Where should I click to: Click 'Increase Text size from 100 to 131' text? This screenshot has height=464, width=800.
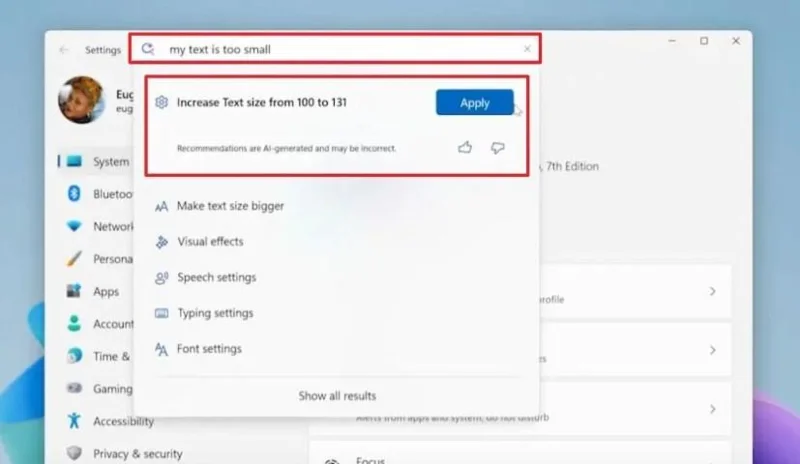coord(262,102)
